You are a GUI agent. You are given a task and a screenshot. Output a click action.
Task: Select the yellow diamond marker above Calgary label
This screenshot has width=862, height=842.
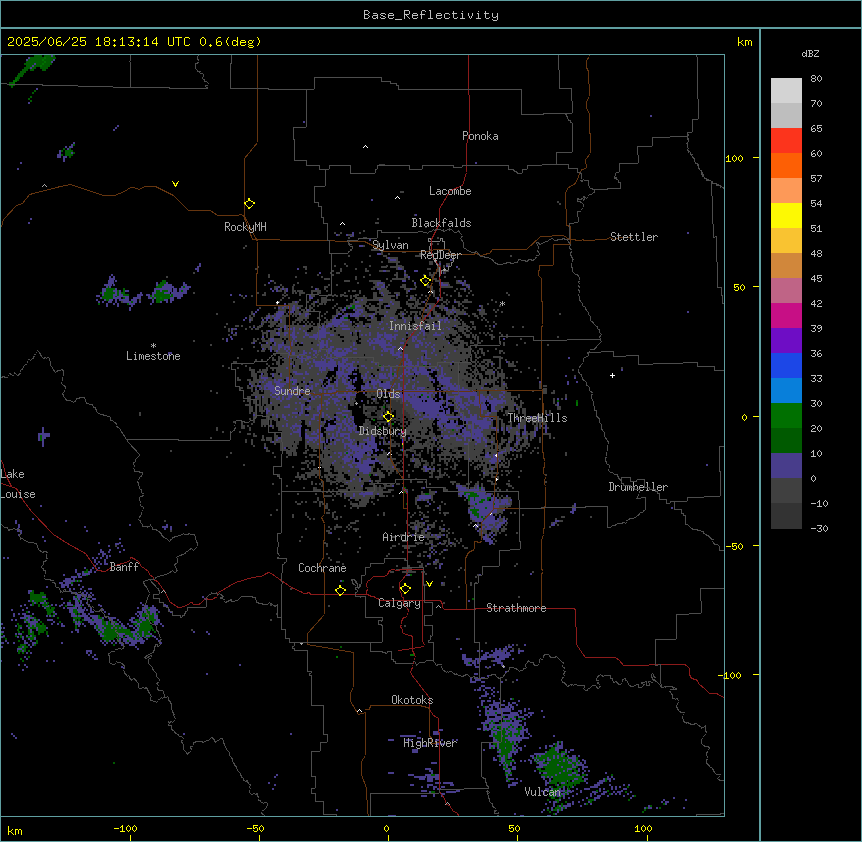point(405,589)
